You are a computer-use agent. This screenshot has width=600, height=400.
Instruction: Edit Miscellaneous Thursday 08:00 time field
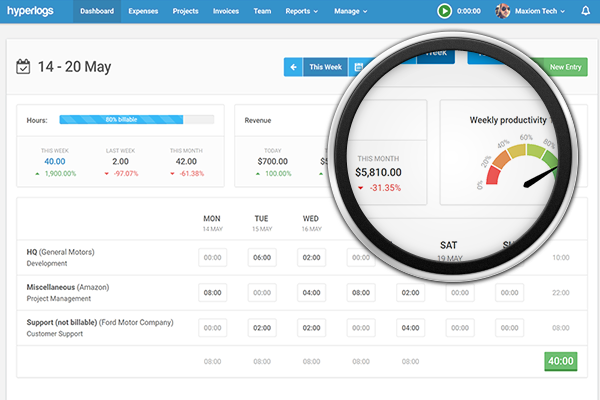tap(361, 292)
